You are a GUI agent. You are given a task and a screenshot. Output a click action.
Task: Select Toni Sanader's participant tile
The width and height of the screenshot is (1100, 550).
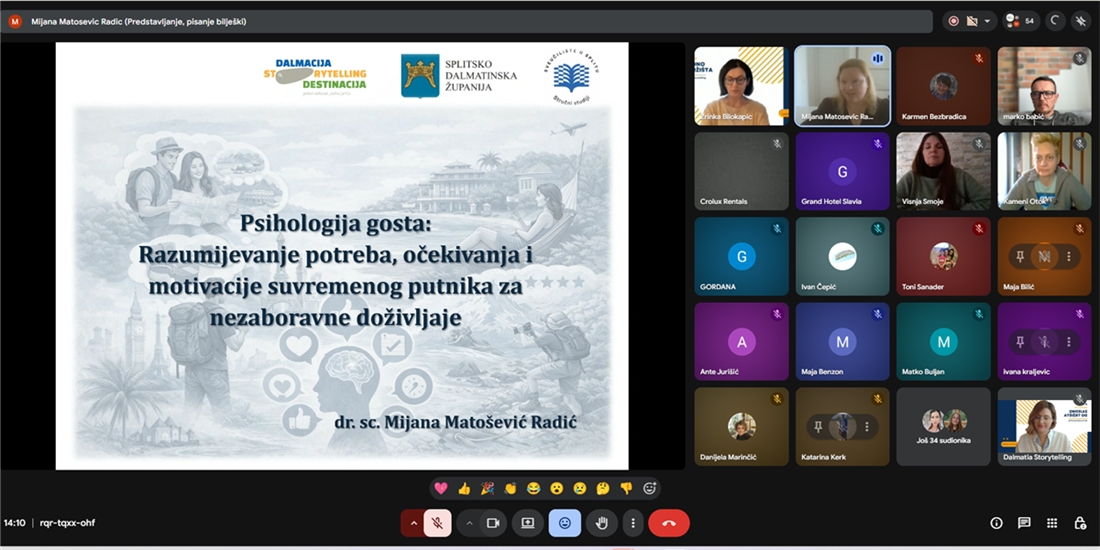point(944,257)
